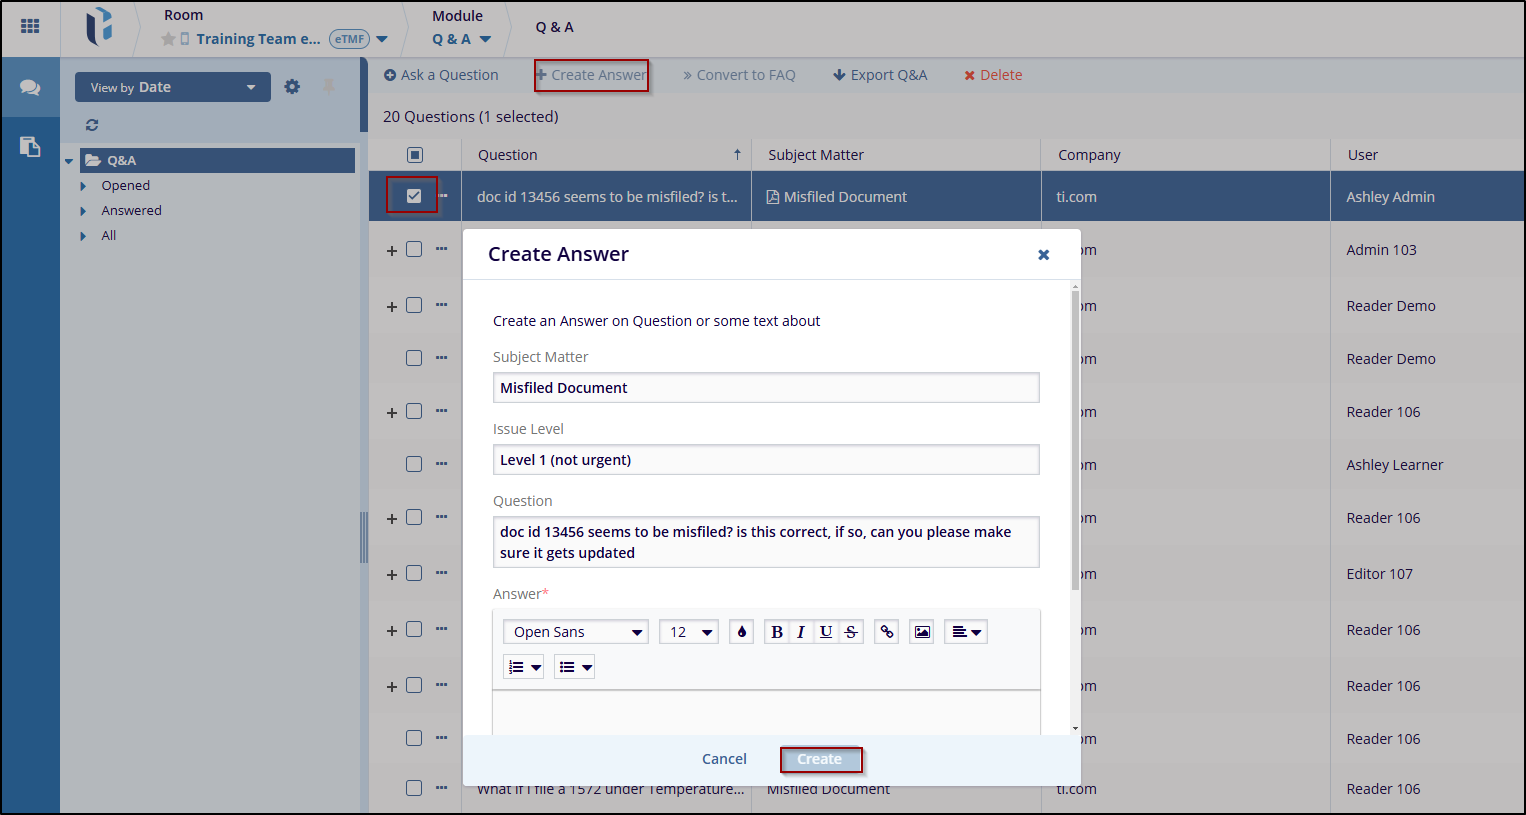Click Cancel in Create Answer dialog
1526x815 pixels.
click(724, 759)
